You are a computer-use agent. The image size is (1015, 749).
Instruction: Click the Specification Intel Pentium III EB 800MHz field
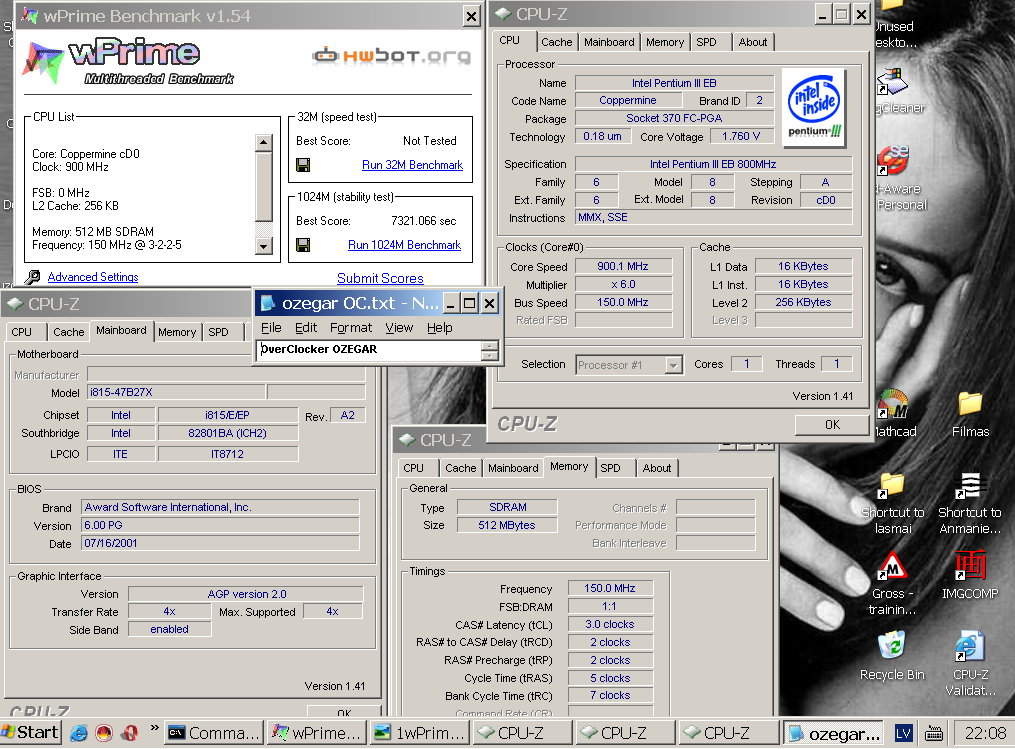[x=713, y=164]
